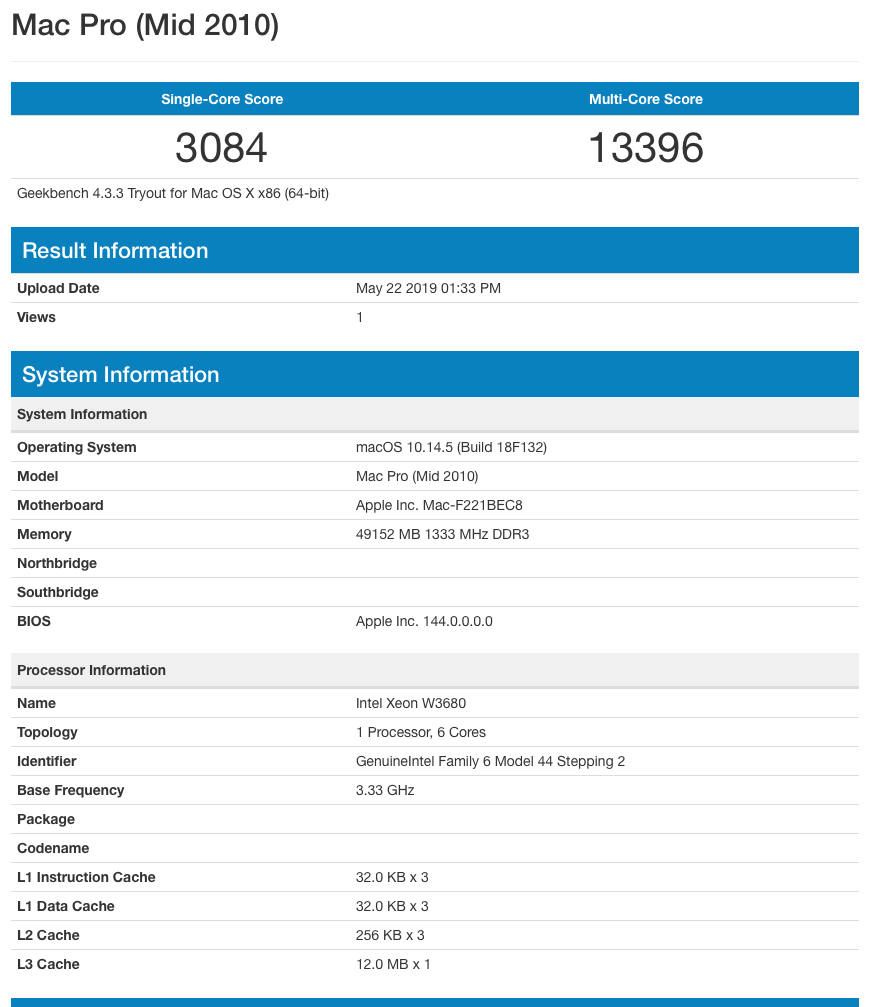Select L3 Cache value 12.0 MB x 1
Screen dimensions: 870x1007
393,964
